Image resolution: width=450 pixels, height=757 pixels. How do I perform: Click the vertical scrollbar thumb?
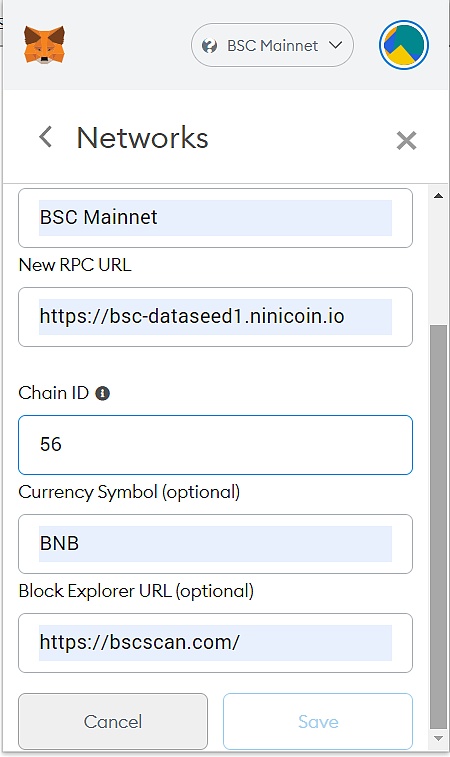point(438,527)
